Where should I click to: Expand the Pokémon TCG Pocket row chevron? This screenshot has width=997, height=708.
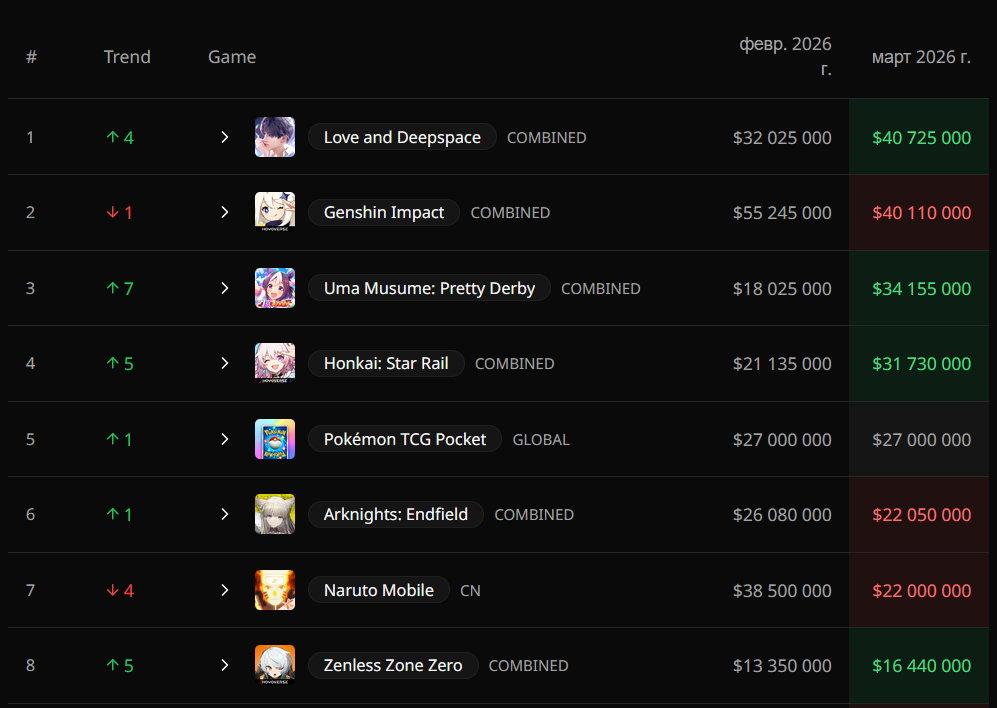[x=224, y=439]
